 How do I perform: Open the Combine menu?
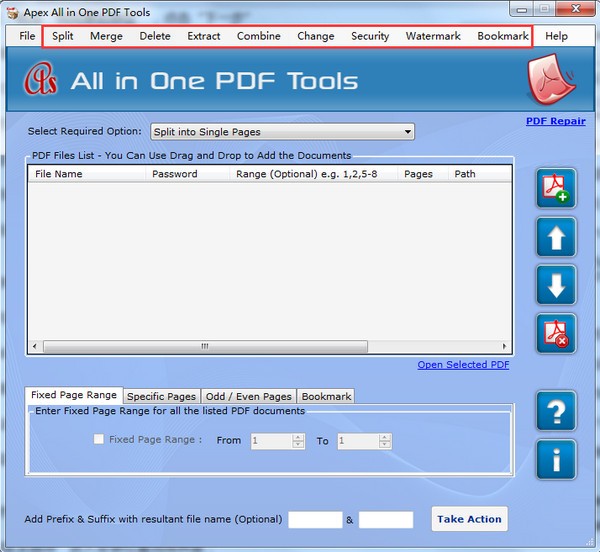coord(259,36)
